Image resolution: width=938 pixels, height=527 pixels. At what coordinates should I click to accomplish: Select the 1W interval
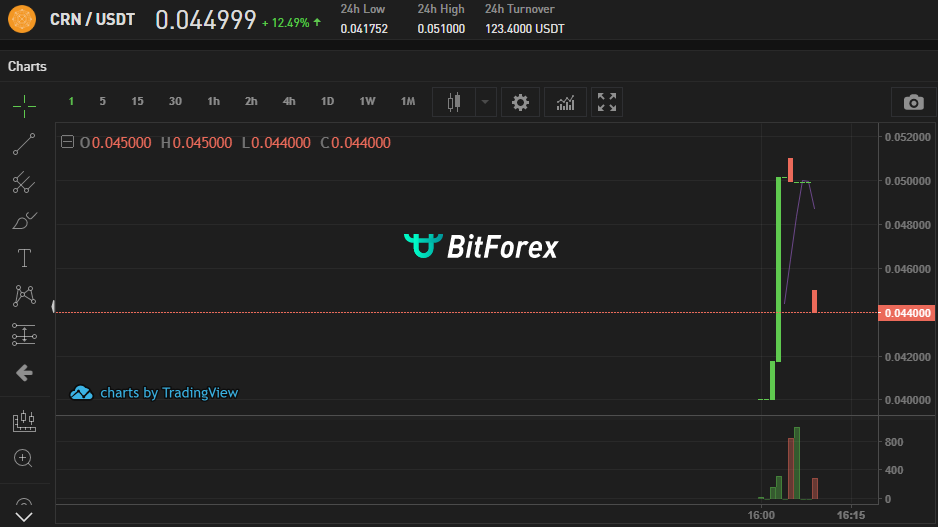367,101
